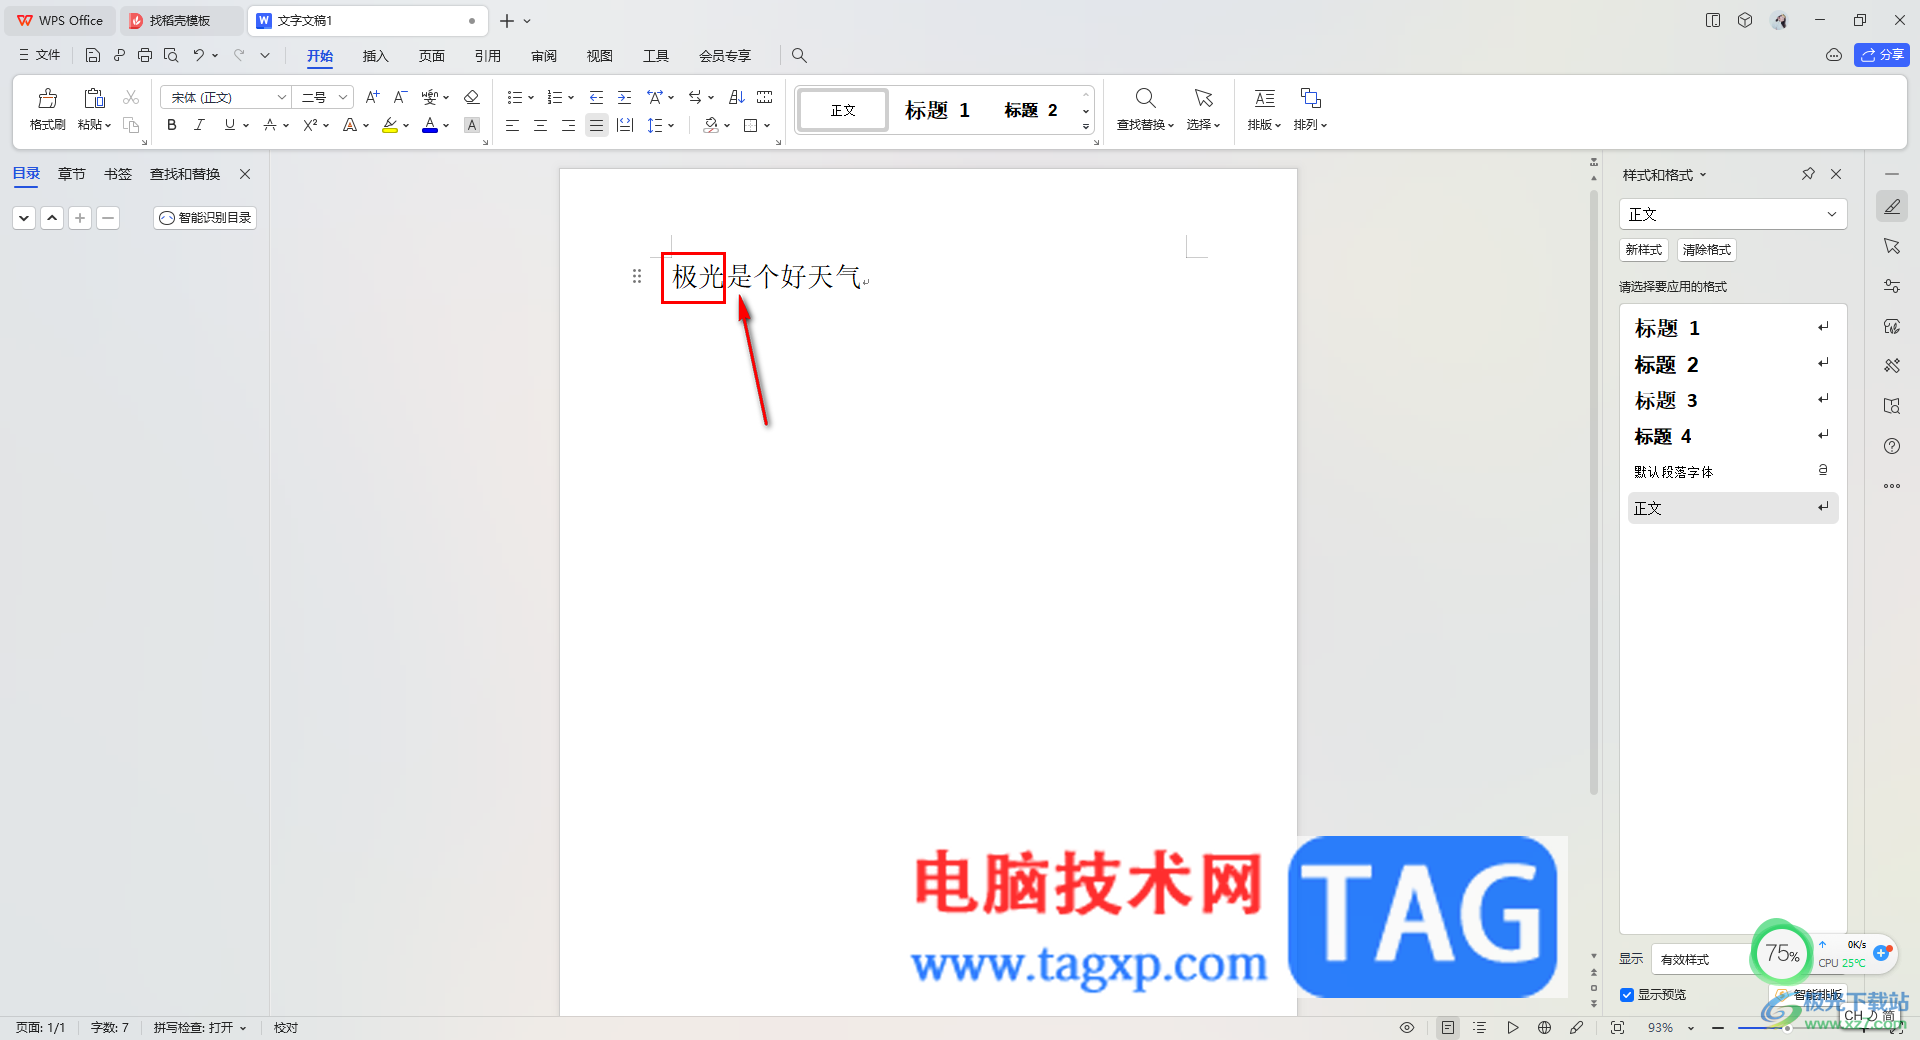The height and width of the screenshot is (1040, 1920).
Task: Open 有效样式 display dropdown
Action: (1700, 959)
